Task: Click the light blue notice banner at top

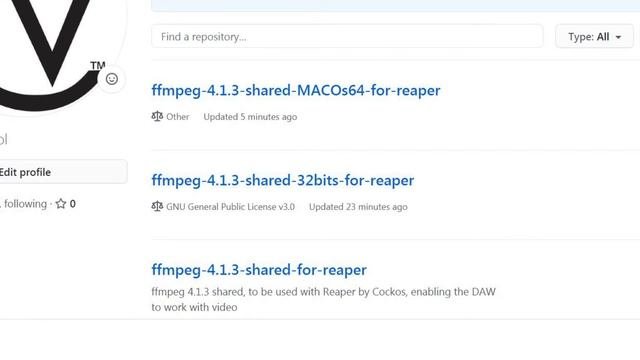Action: [395, 5]
